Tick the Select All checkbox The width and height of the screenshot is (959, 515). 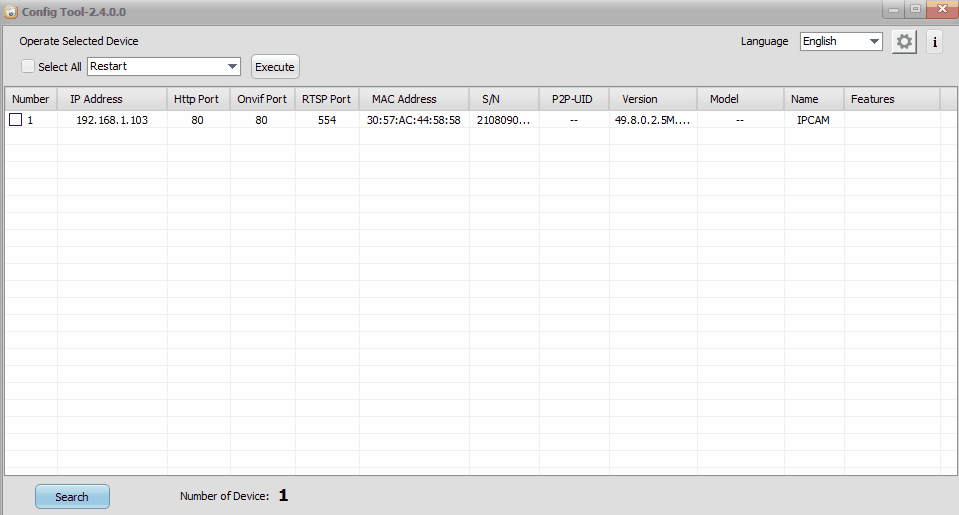pyautogui.click(x=28, y=66)
